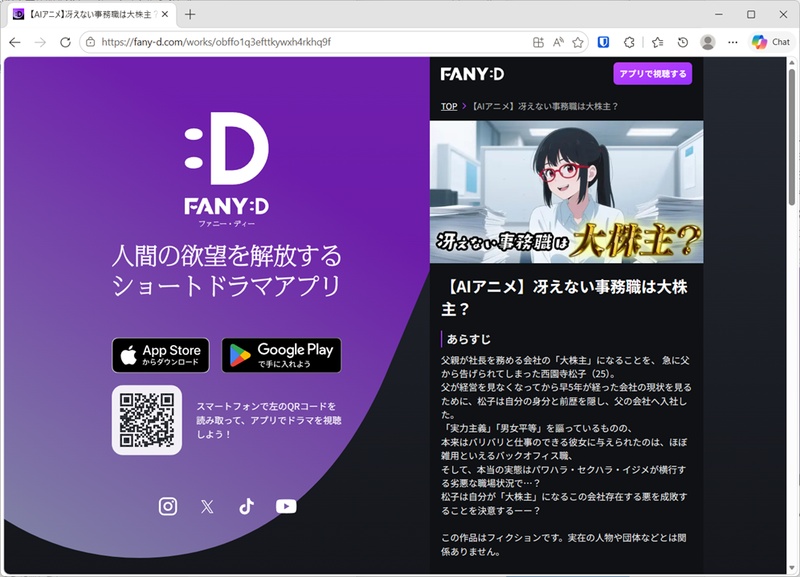This screenshot has height=577, width=800.
Task: Click the large :D FANY:D logo
Action: pyautogui.click(x=227, y=170)
